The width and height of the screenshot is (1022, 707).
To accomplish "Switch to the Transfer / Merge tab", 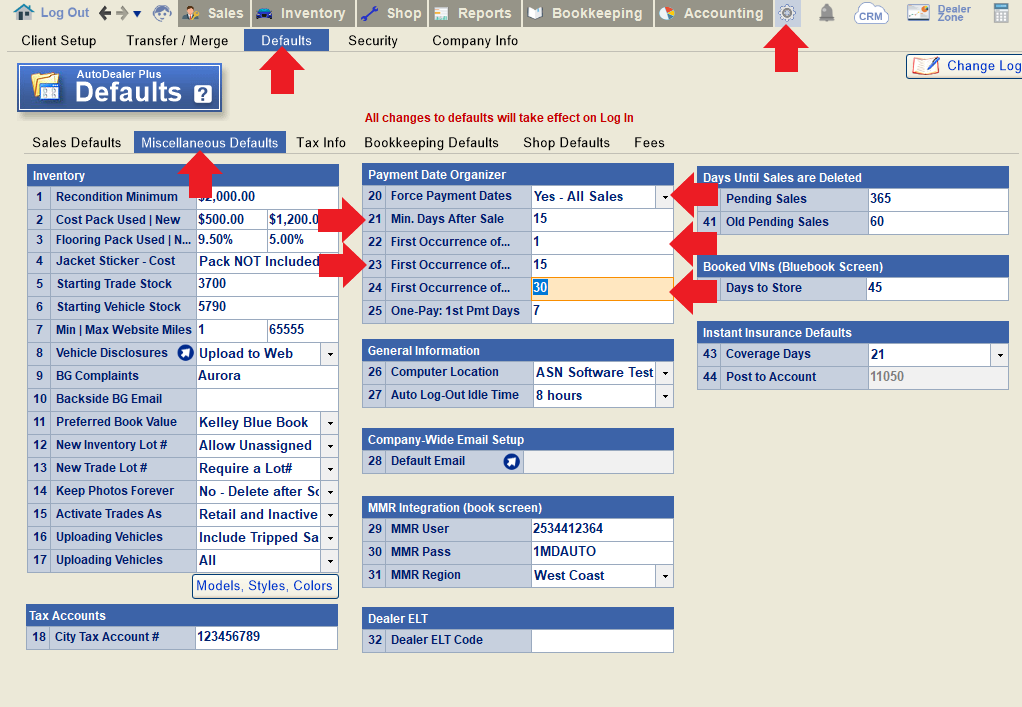I will point(177,40).
